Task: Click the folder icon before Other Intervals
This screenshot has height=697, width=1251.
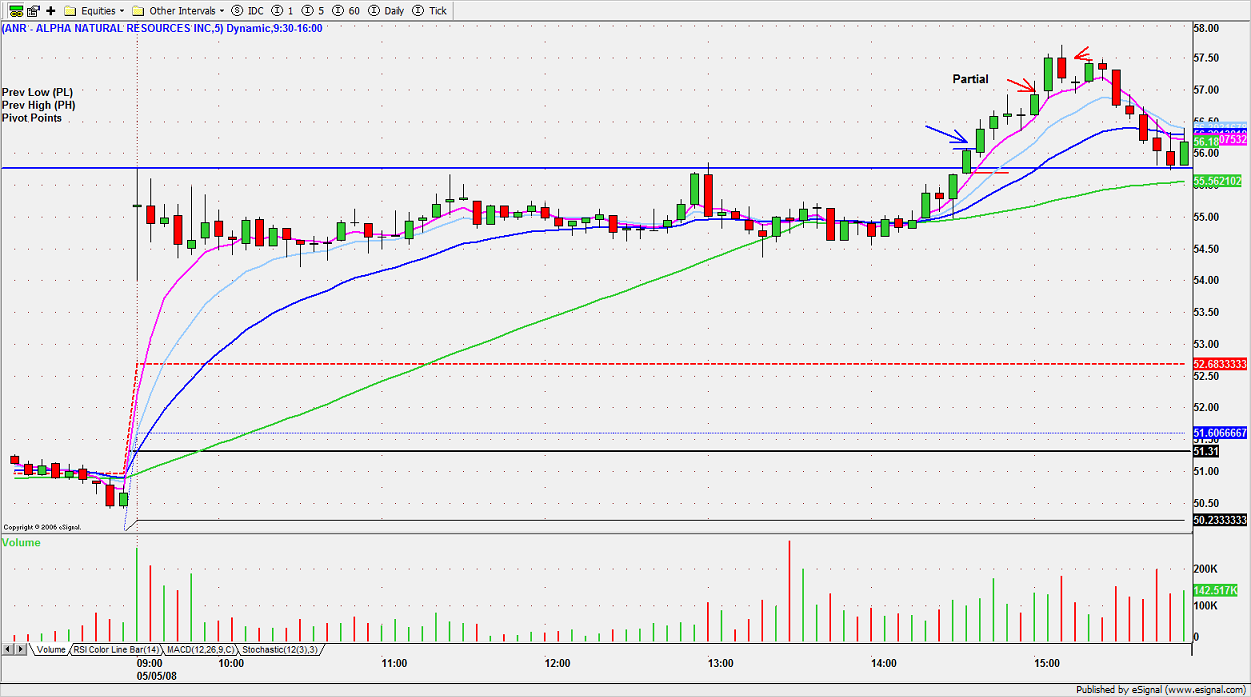Action: (x=139, y=10)
